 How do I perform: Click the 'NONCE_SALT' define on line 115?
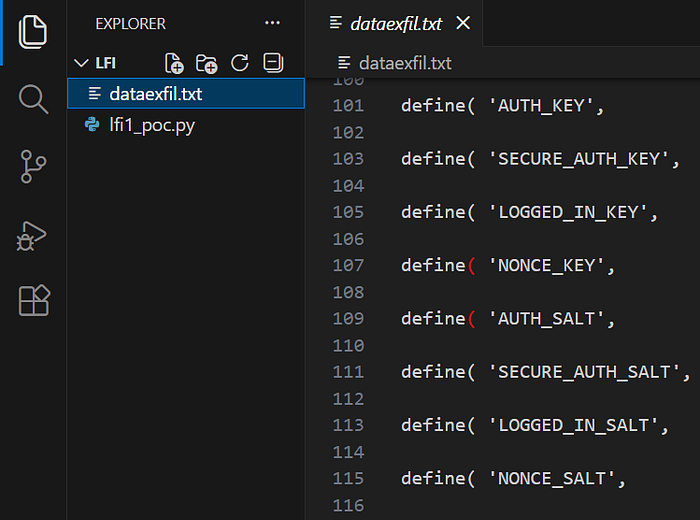(552, 478)
